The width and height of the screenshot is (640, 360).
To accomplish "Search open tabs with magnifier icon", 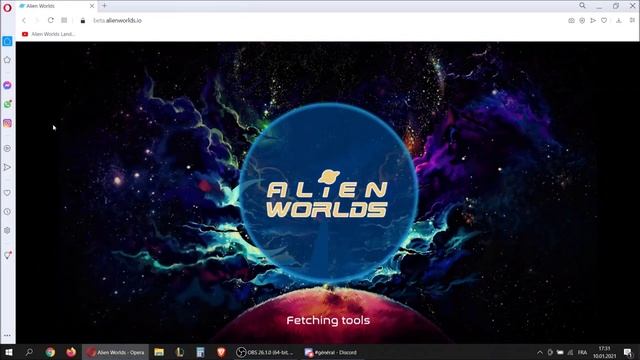I will 582,6.
